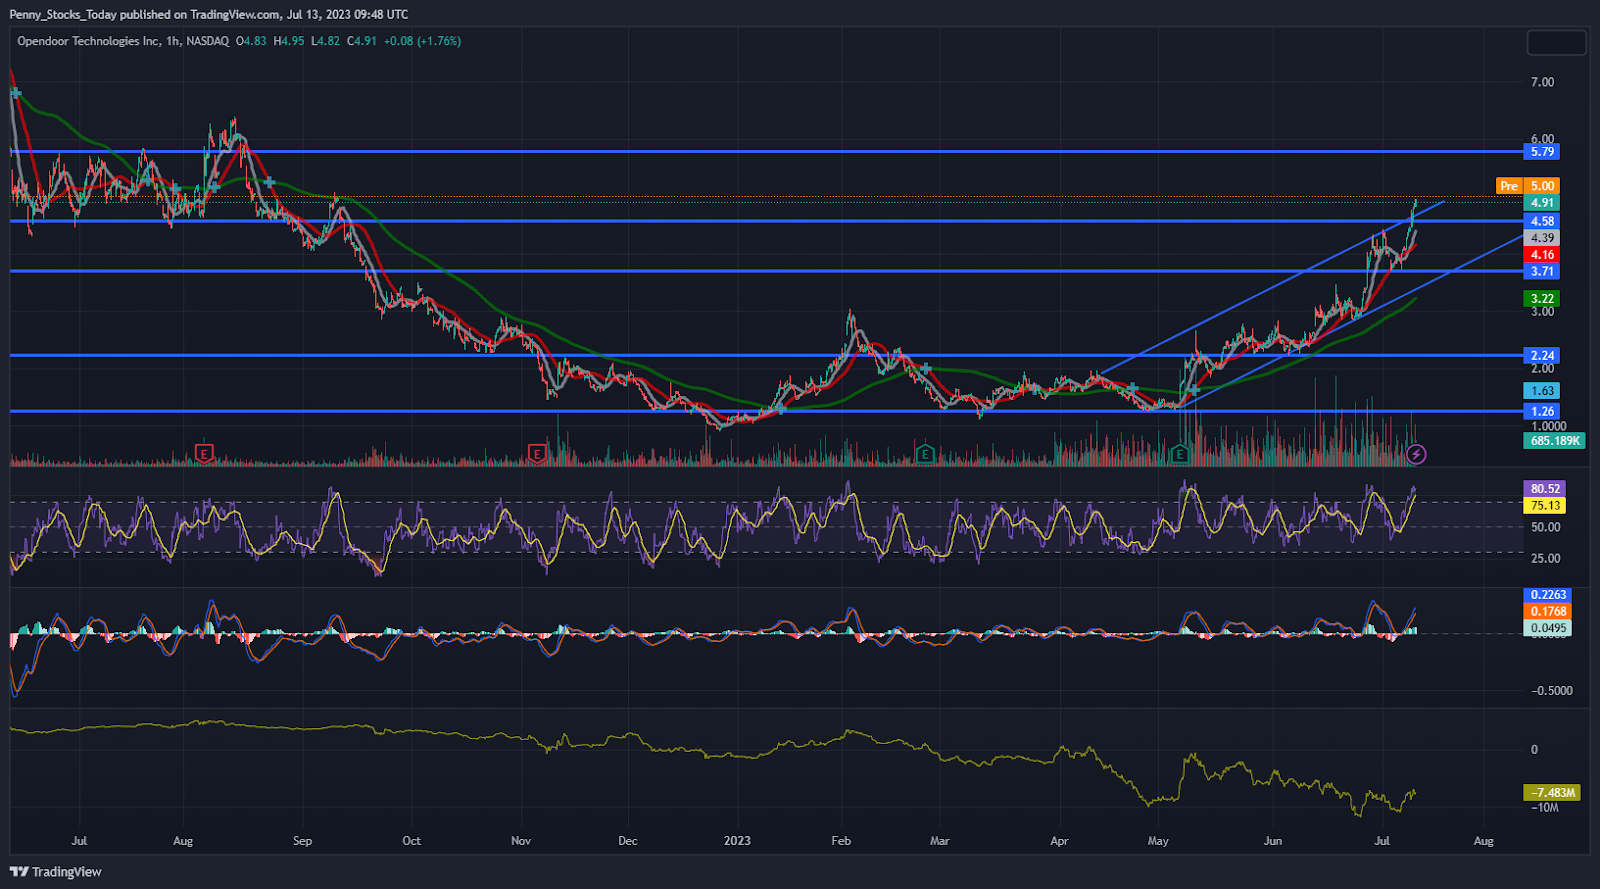Click the Feb label on the time axis
This screenshot has height=889, width=1600.
click(x=841, y=841)
